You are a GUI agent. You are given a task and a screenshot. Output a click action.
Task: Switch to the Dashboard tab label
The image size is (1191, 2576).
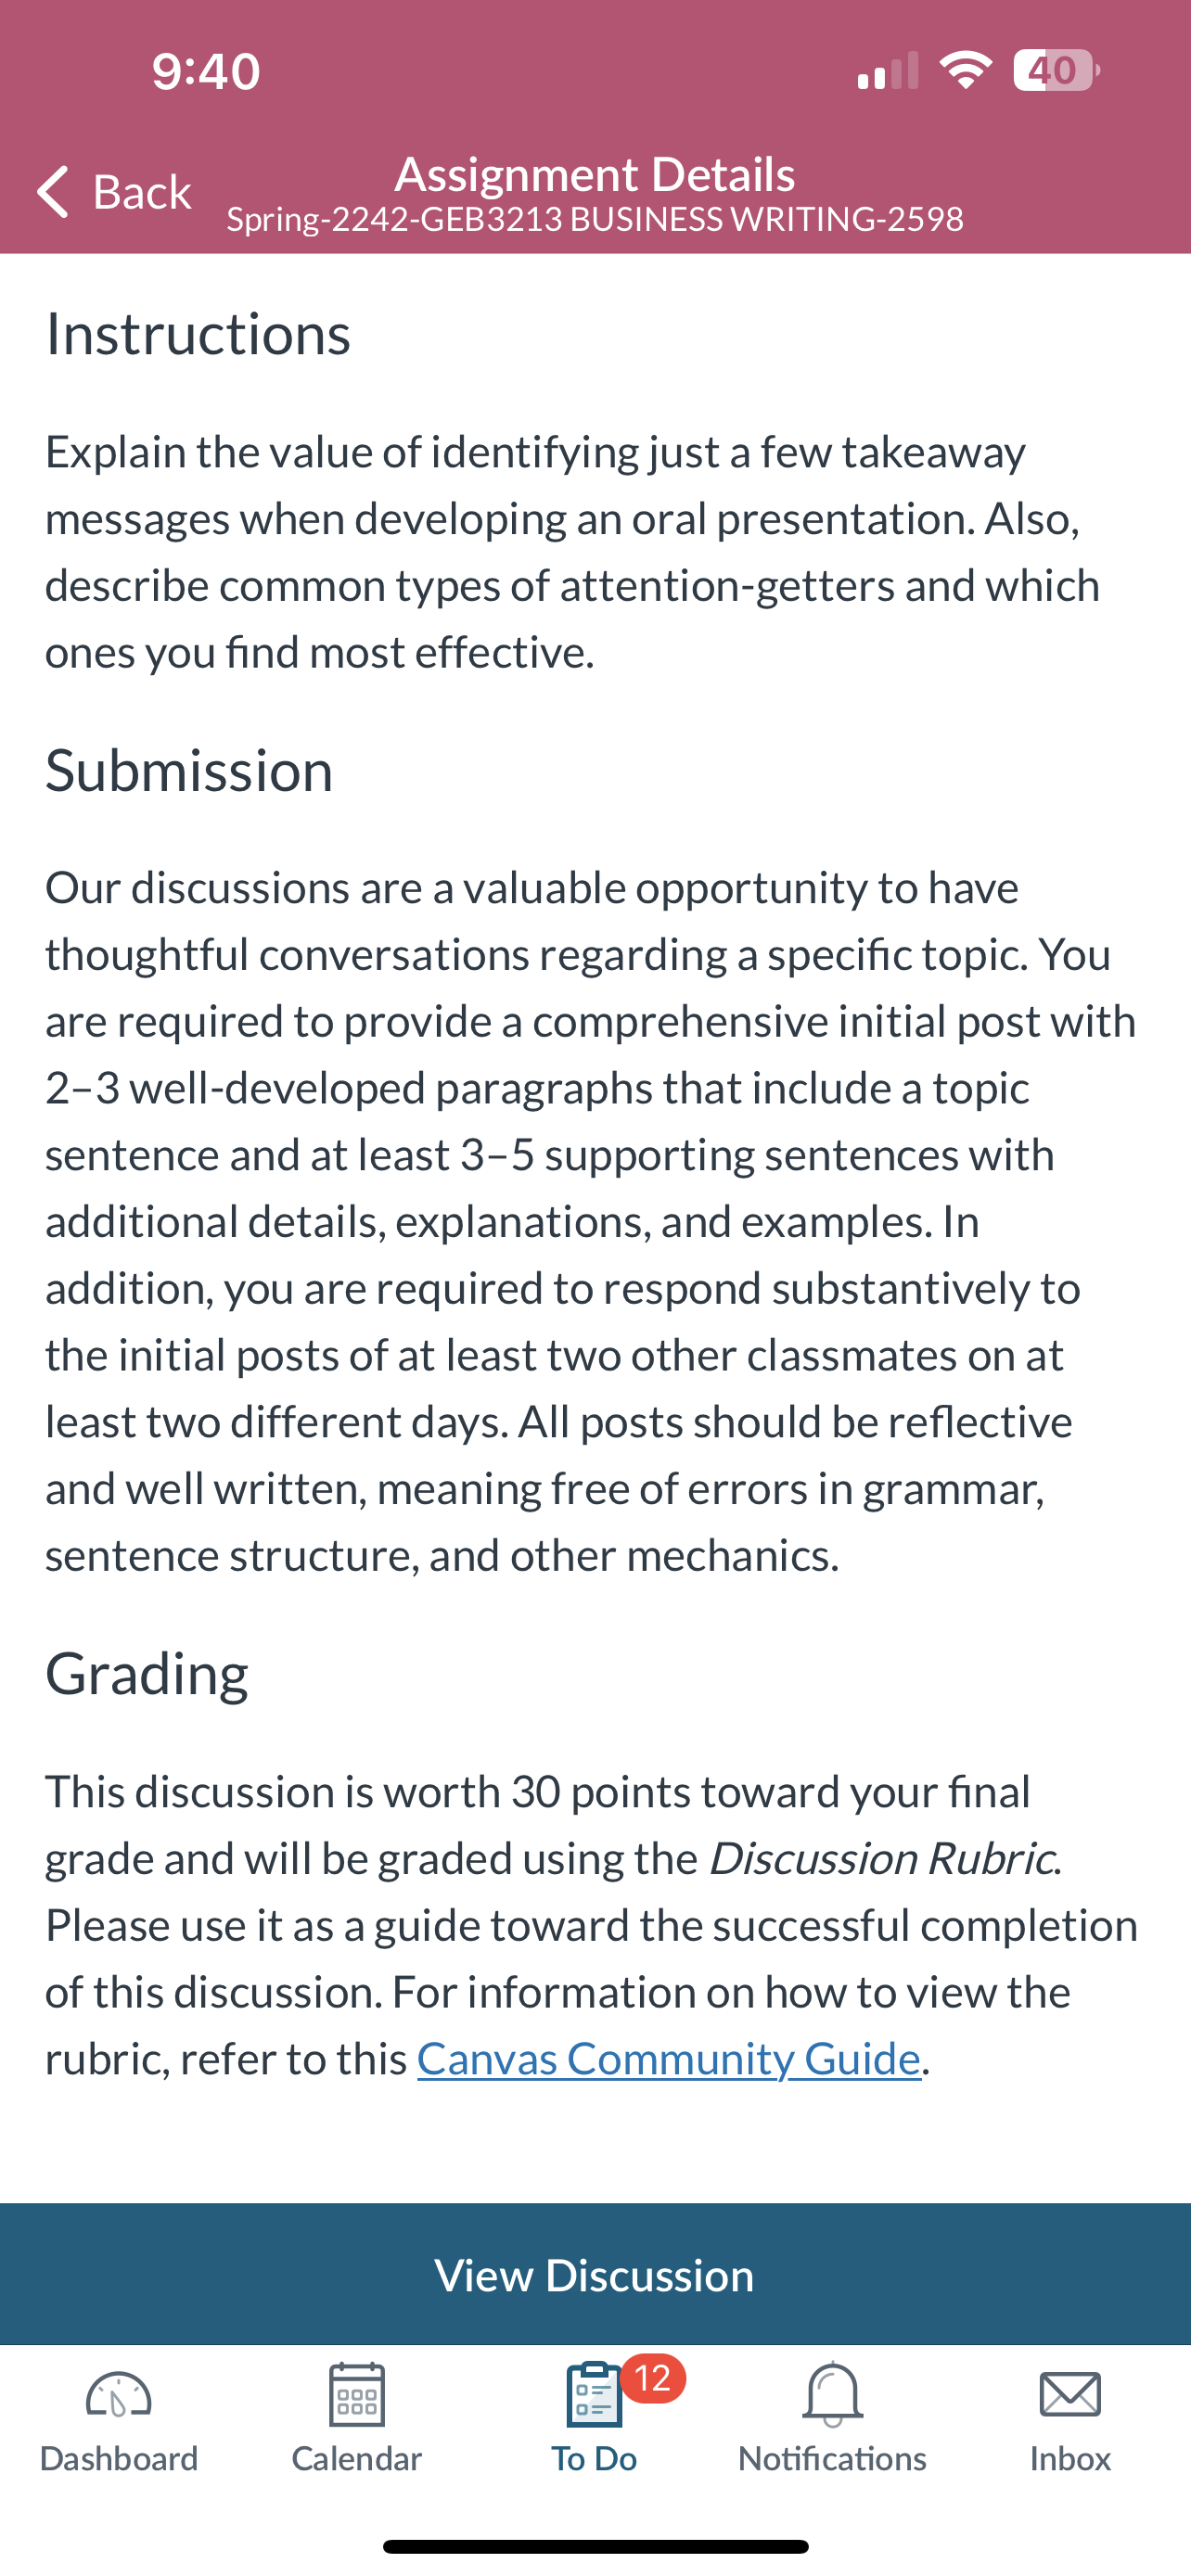[119, 2458]
